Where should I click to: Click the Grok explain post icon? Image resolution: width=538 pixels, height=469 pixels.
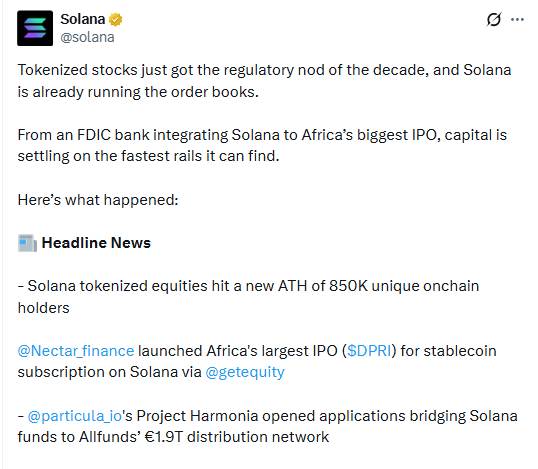pos(494,19)
